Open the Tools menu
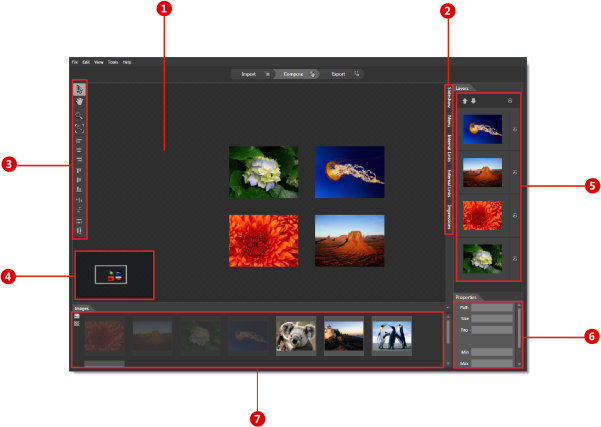The height and width of the screenshot is (427, 601). click(113, 62)
